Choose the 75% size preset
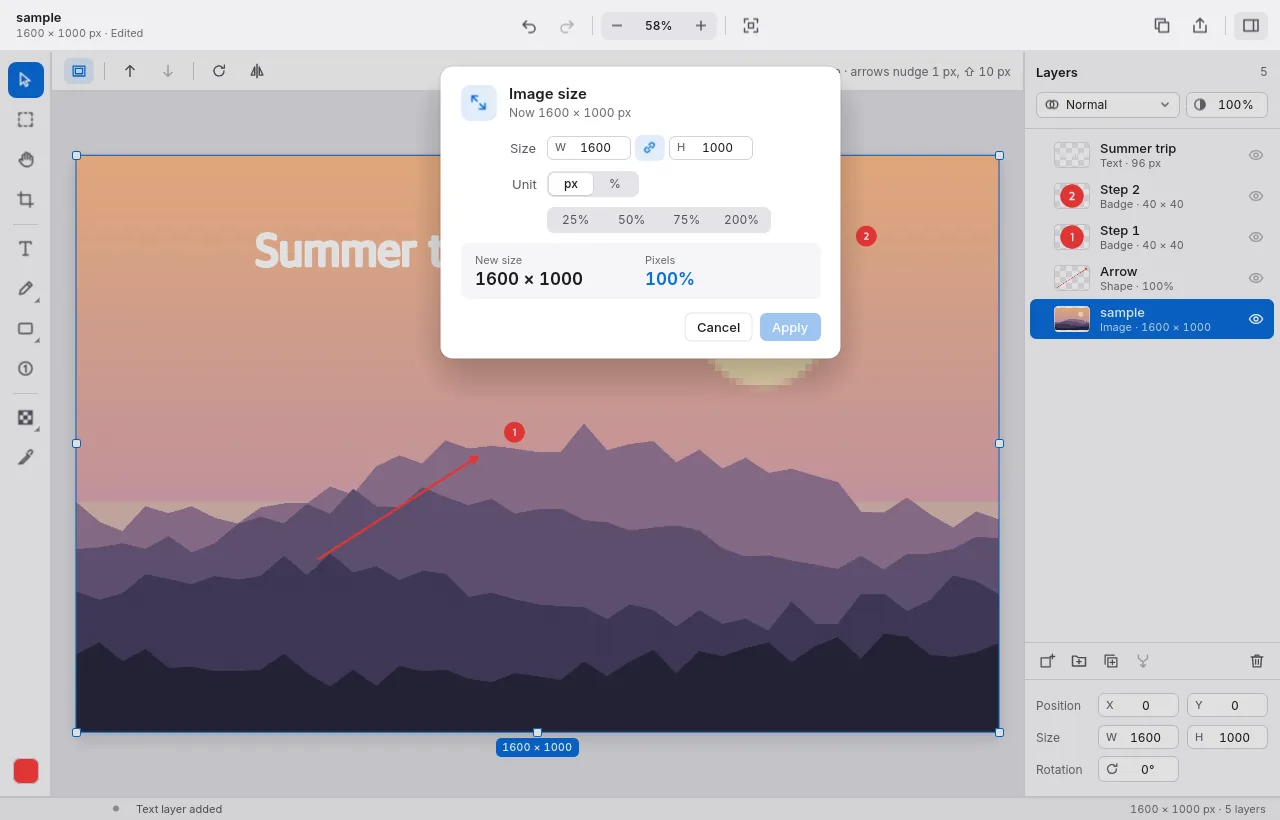This screenshot has height=820, width=1280. pyautogui.click(x=686, y=220)
